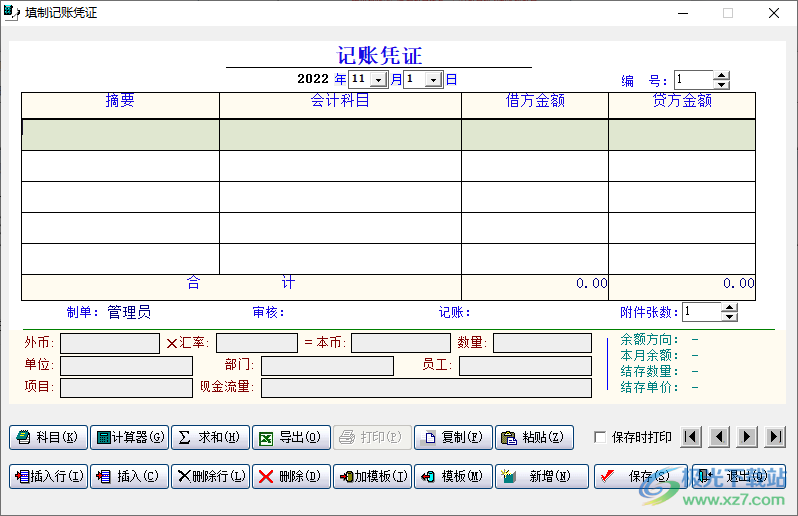Close the 填制记账凭证 window

774,13
